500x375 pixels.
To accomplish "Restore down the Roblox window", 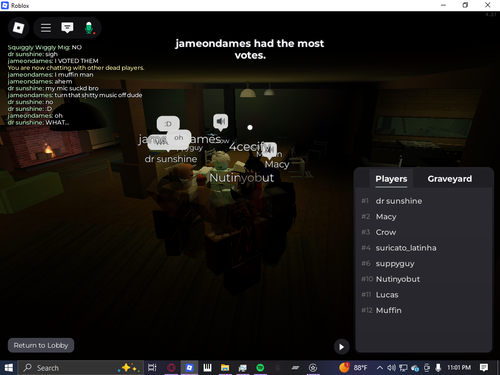I will point(465,5).
